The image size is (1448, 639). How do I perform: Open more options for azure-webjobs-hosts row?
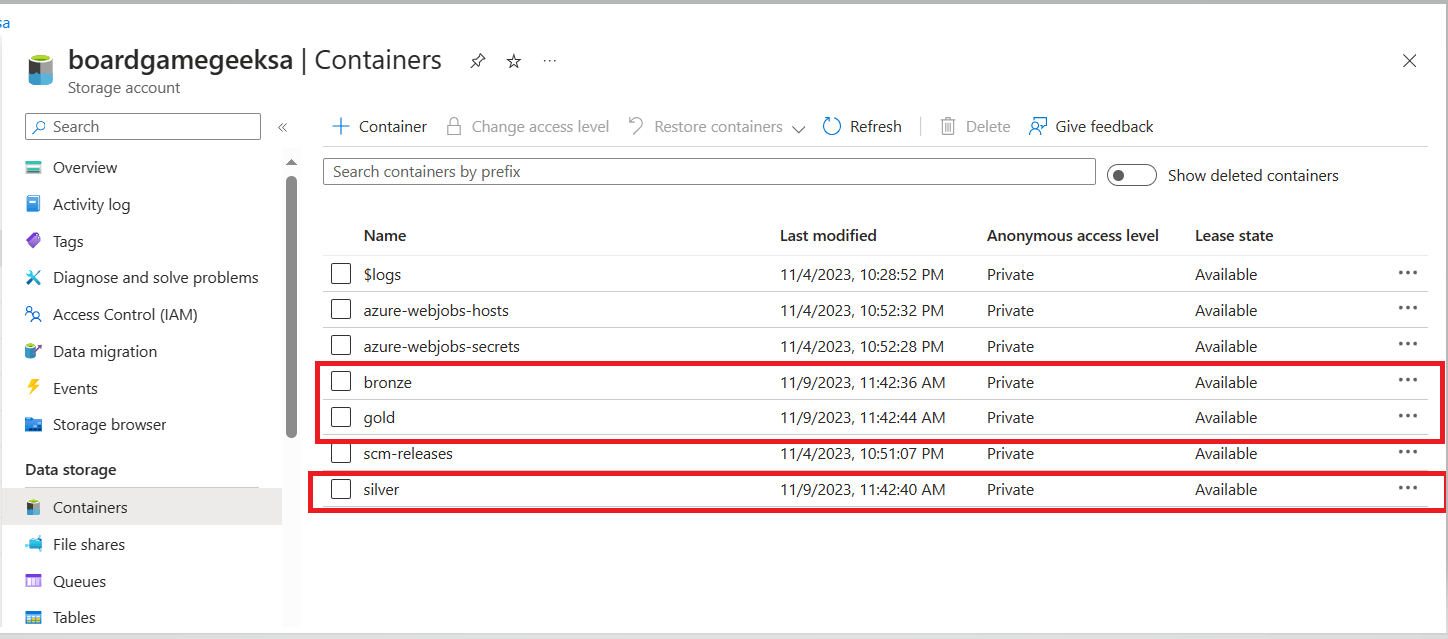click(1408, 308)
